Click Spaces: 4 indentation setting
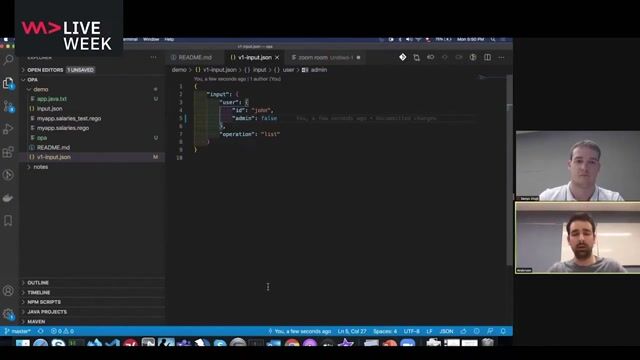The width and height of the screenshot is (640, 360). coord(385,331)
